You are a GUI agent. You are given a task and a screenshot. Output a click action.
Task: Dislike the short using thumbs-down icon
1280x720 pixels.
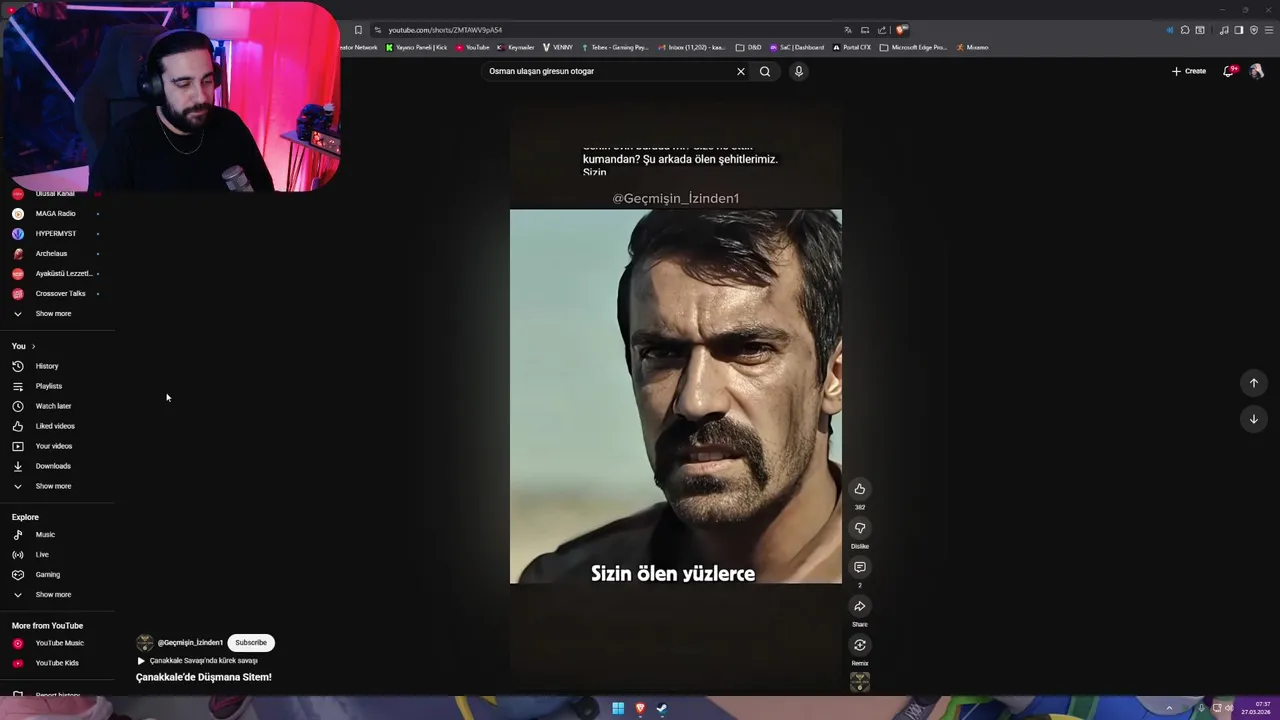(859, 528)
